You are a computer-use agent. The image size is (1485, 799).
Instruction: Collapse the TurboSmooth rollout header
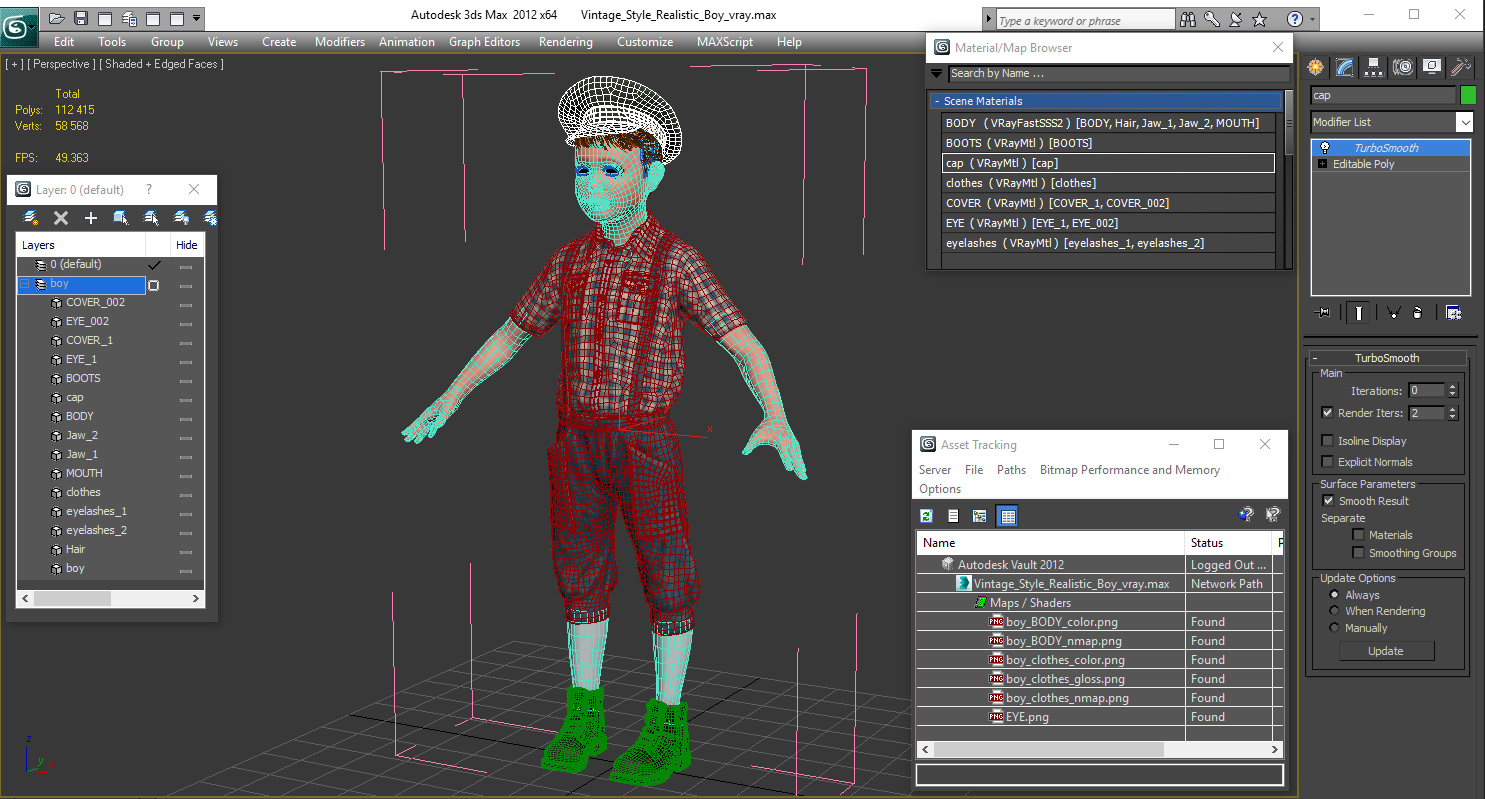[x=1386, y=358]
